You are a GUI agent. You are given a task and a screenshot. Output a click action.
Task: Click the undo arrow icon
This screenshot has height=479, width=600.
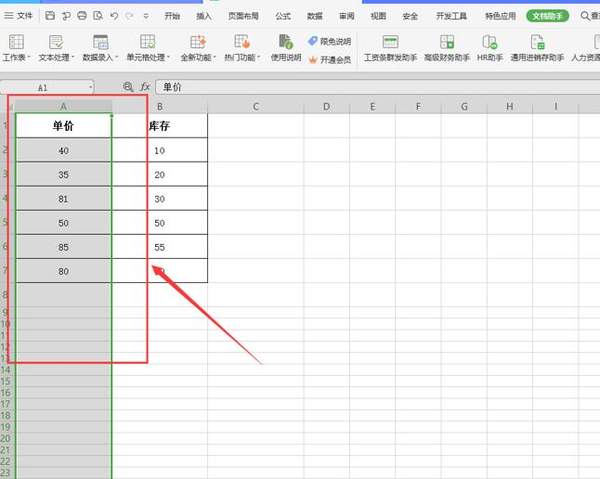coord(114,16)
